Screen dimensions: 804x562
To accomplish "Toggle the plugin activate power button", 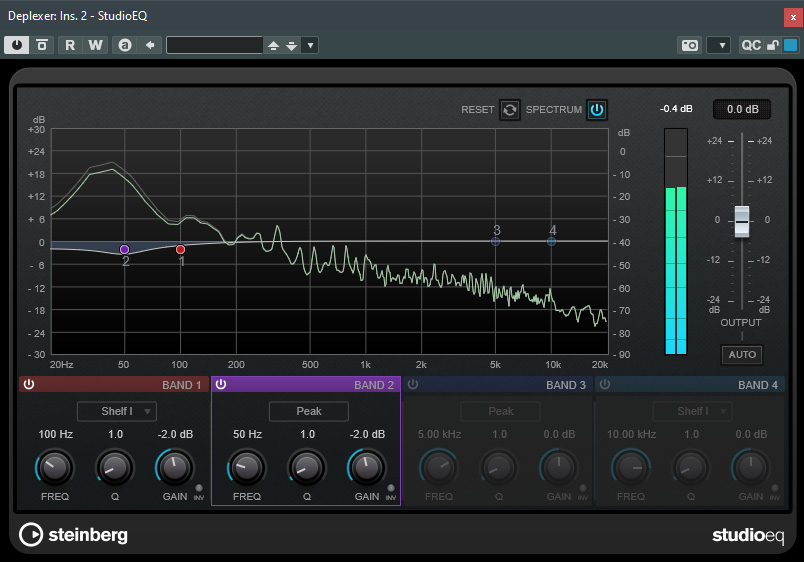I will pos(17,45).
